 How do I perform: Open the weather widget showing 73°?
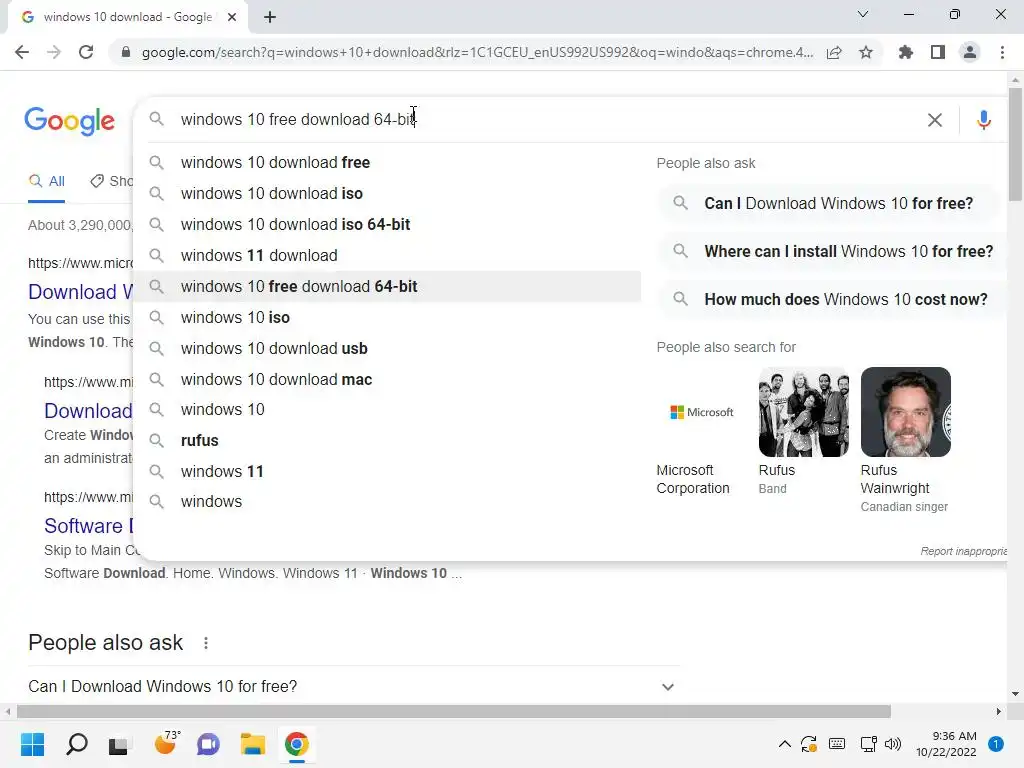pyautogui.click(x=167, y=743)
